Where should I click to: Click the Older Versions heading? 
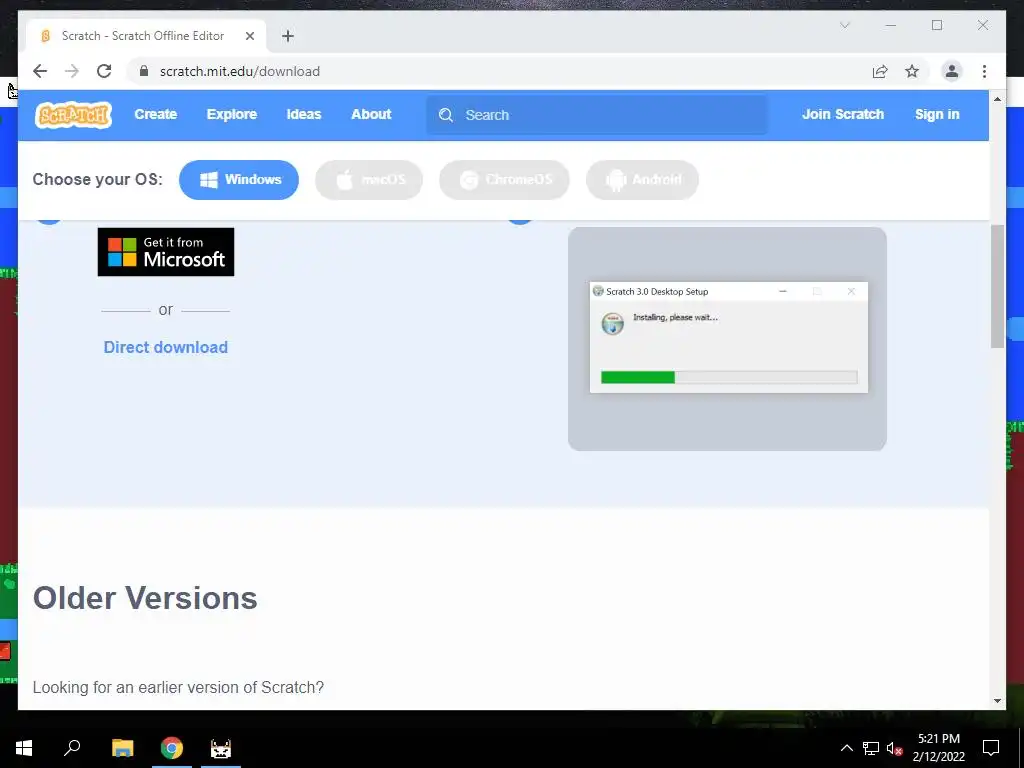point(145,598)
